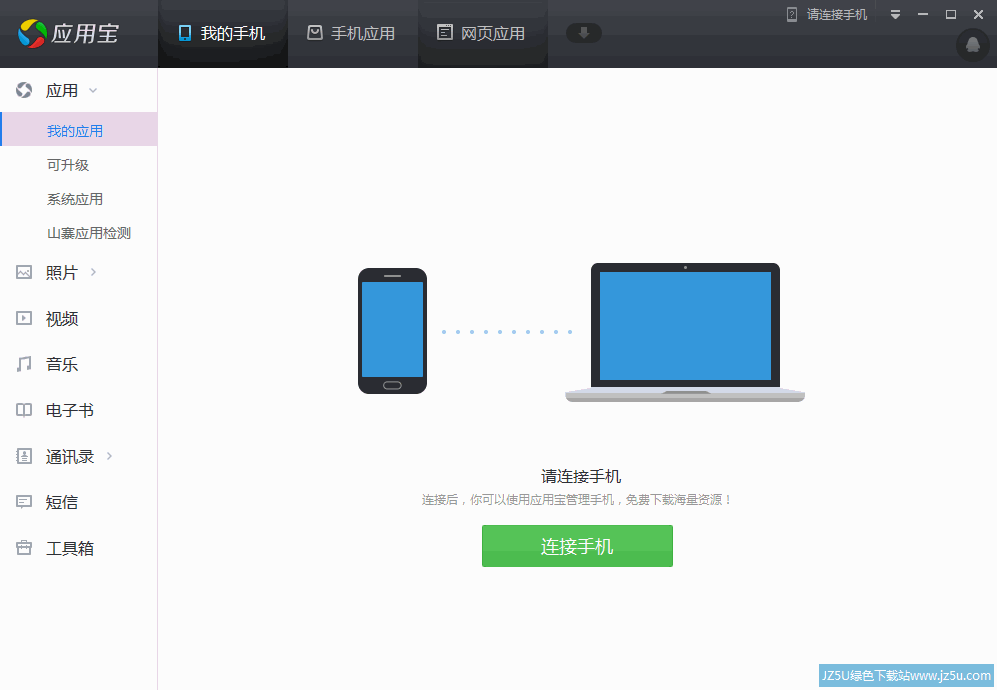Click the phone illustration
Viewport: 997px width, 690px height.
pyautogui.click(x=392, y=331)
